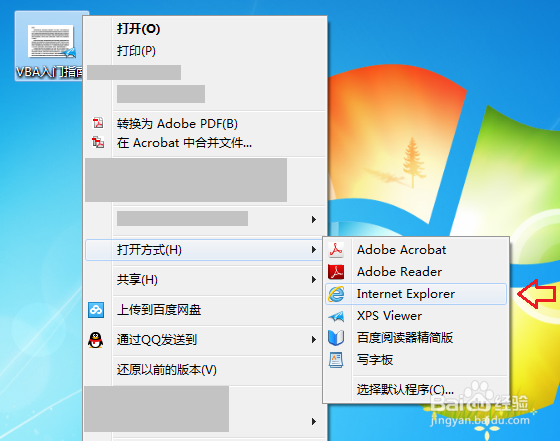
Task: Click the Adobe Acrobat icon in submenu
Action: pos(336,250)
